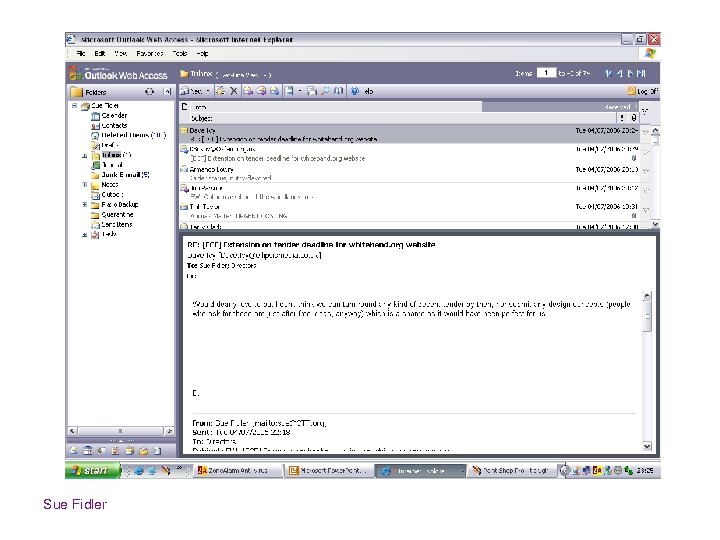720x540 pixels.
Task: Expand the Tasks folder node
Action: [x=84, y=235]
